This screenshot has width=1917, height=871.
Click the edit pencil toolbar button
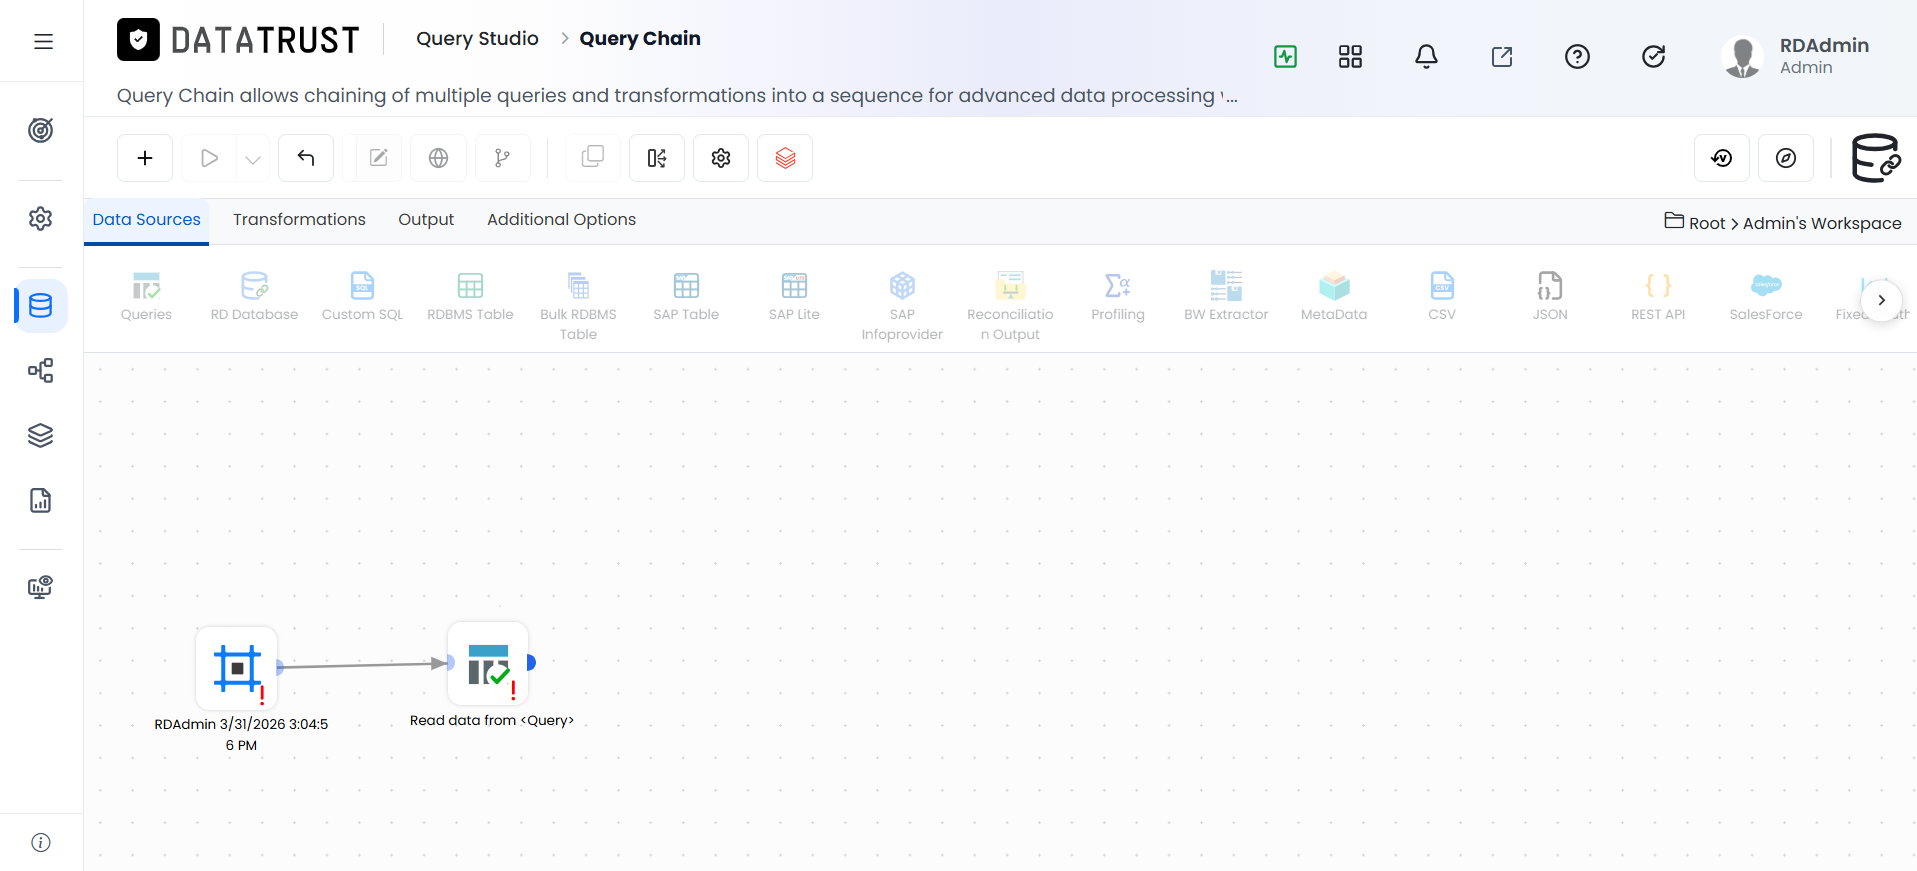tap(379, 158)
